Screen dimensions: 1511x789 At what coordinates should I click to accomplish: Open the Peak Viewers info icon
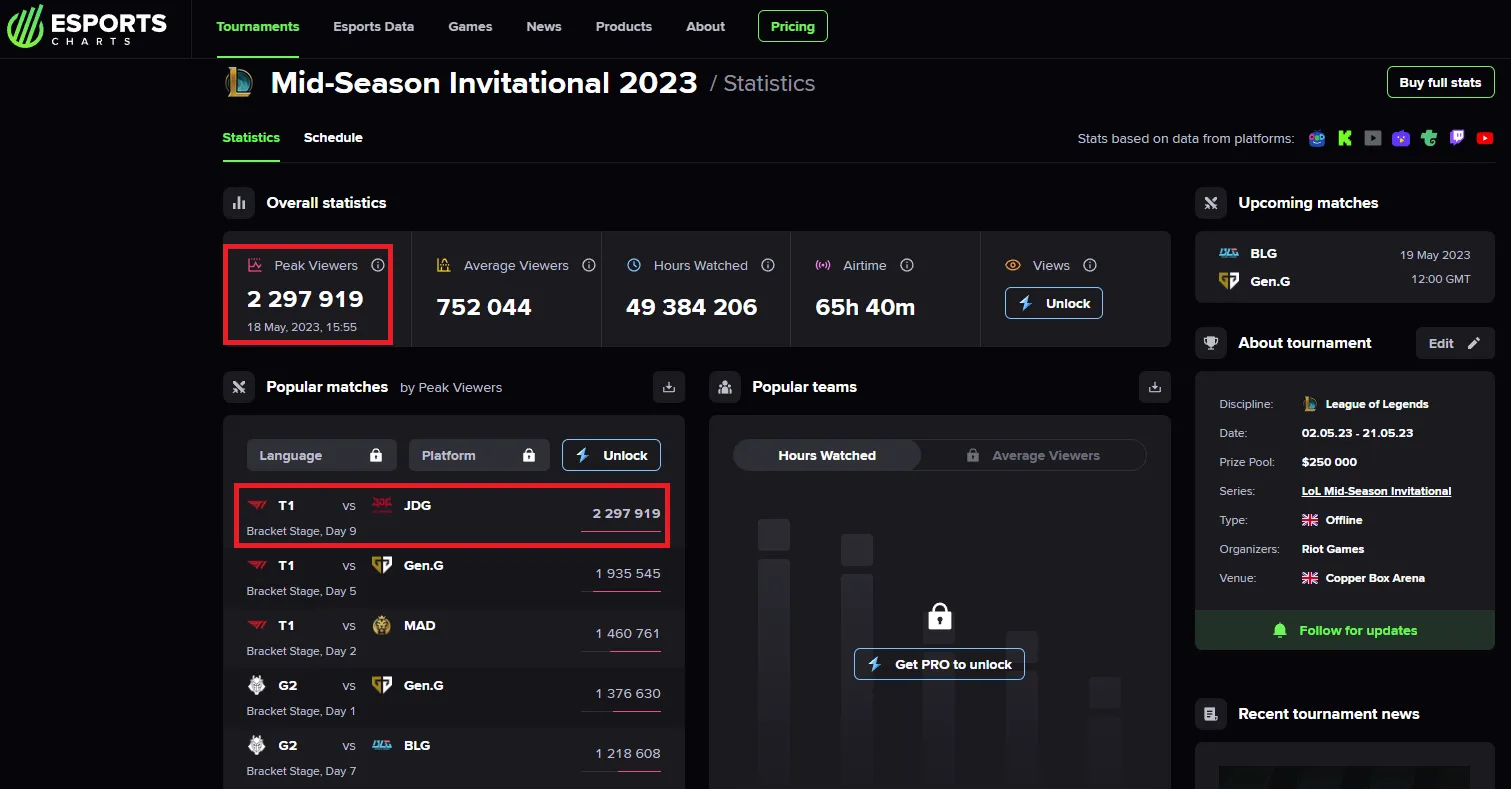click(378, 265)
